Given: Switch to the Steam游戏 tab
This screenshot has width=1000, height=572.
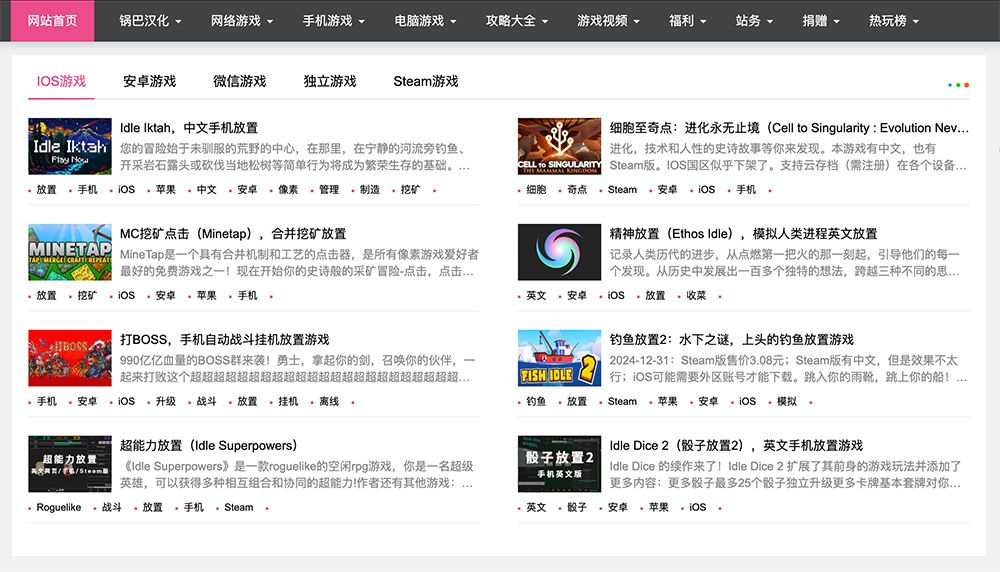Looking at the screenshot, I should pyautogui.click(x=425, y=81).
